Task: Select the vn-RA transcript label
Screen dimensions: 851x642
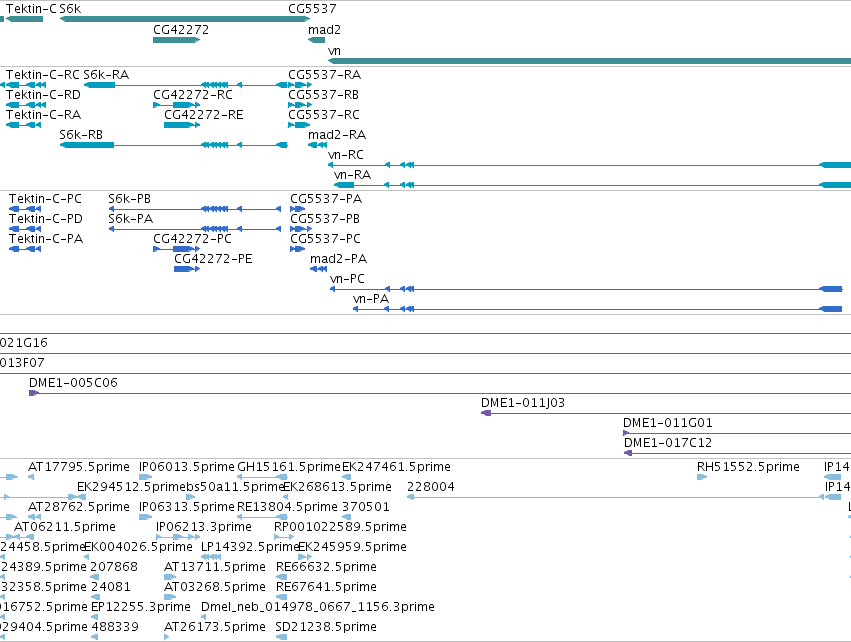Action: (352, 175)
